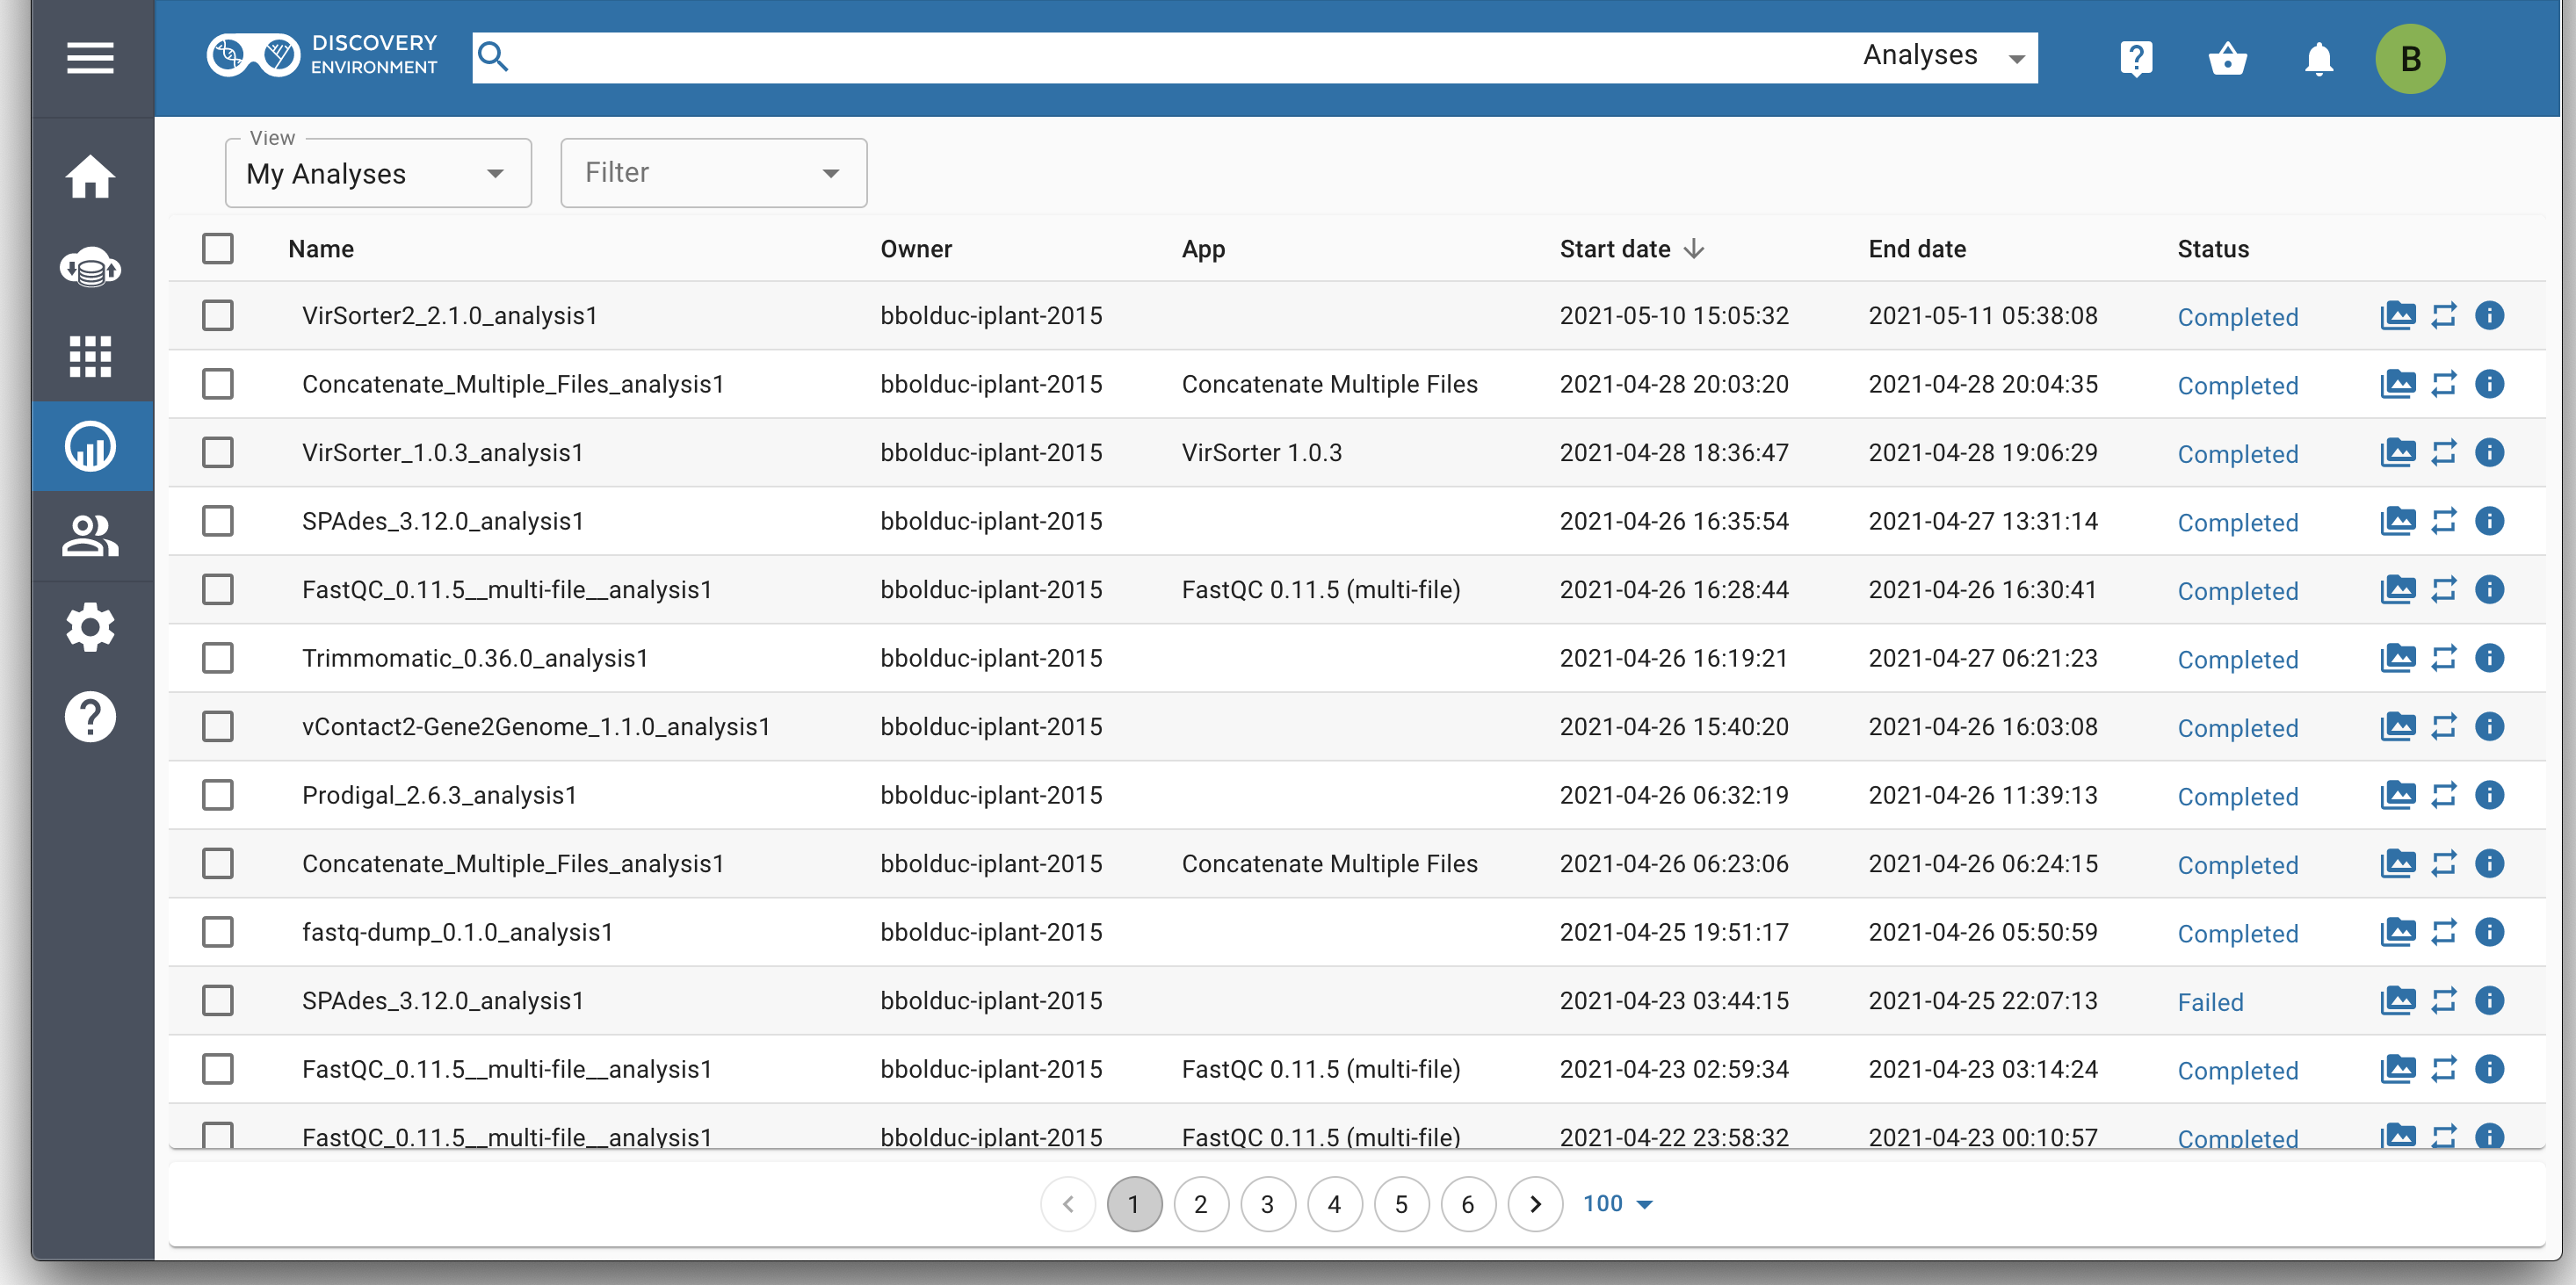The width and height of the screenshot is (2576, 1285).
Task: Open output folder for VirSorter2_2.1.0_analysis1
Action: (2397, 315)
